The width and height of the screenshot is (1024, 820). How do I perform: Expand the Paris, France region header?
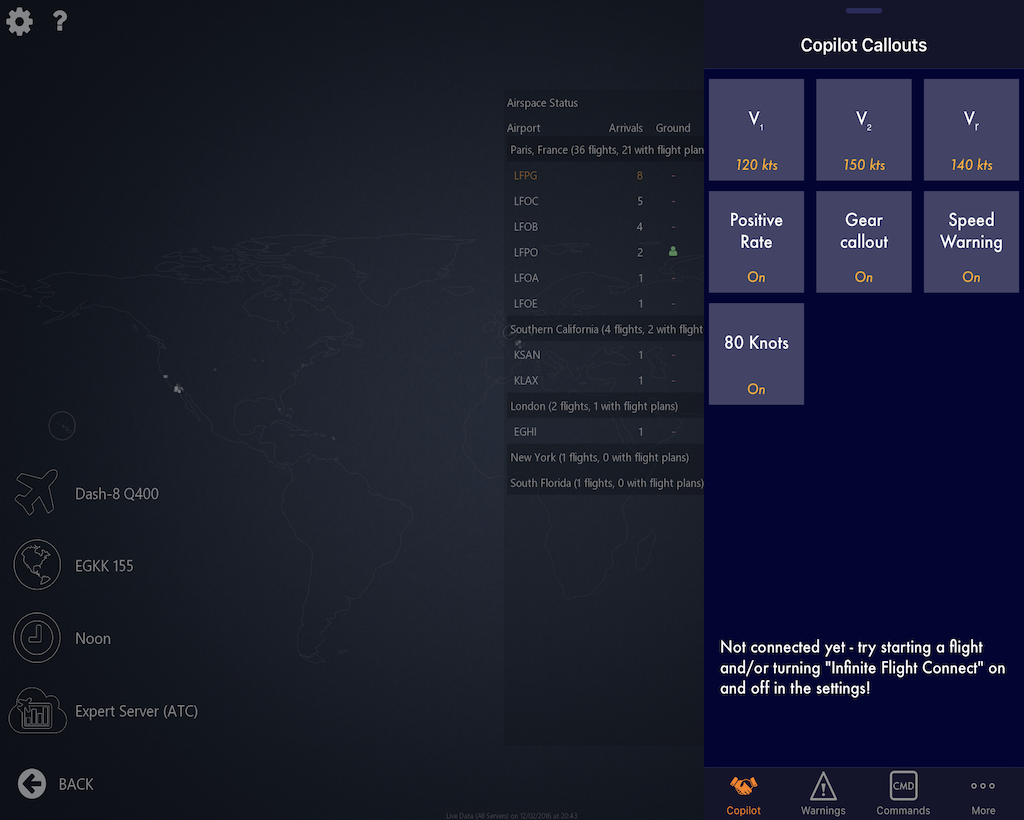click(x=605, y=150)
